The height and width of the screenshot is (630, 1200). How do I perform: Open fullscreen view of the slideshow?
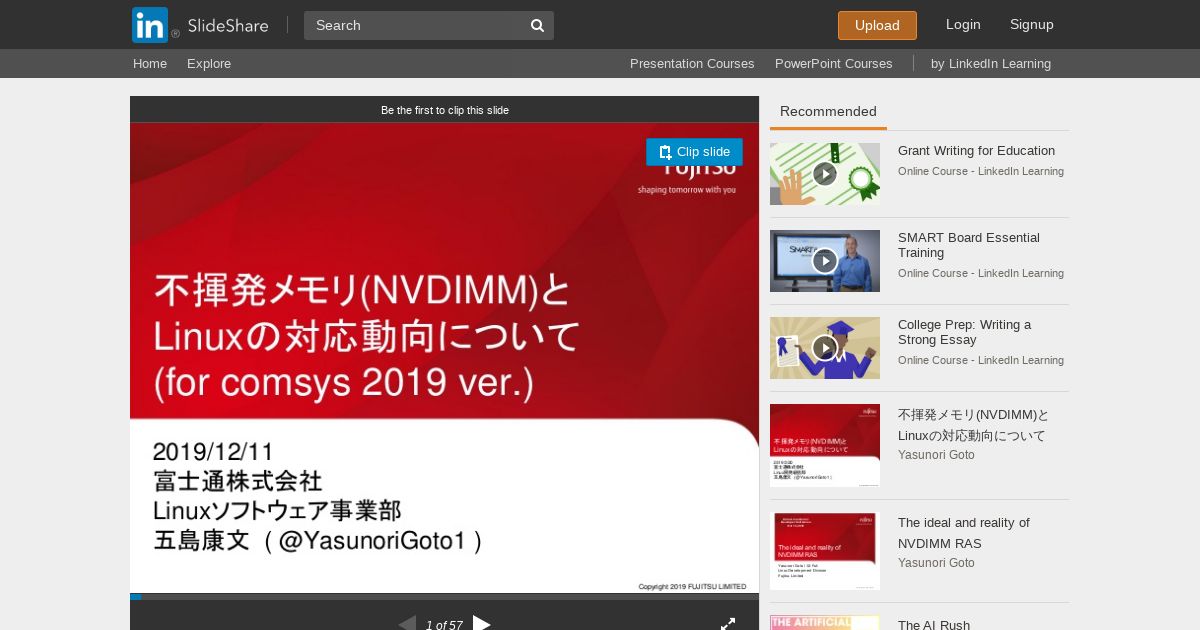[x=728, y=624]
